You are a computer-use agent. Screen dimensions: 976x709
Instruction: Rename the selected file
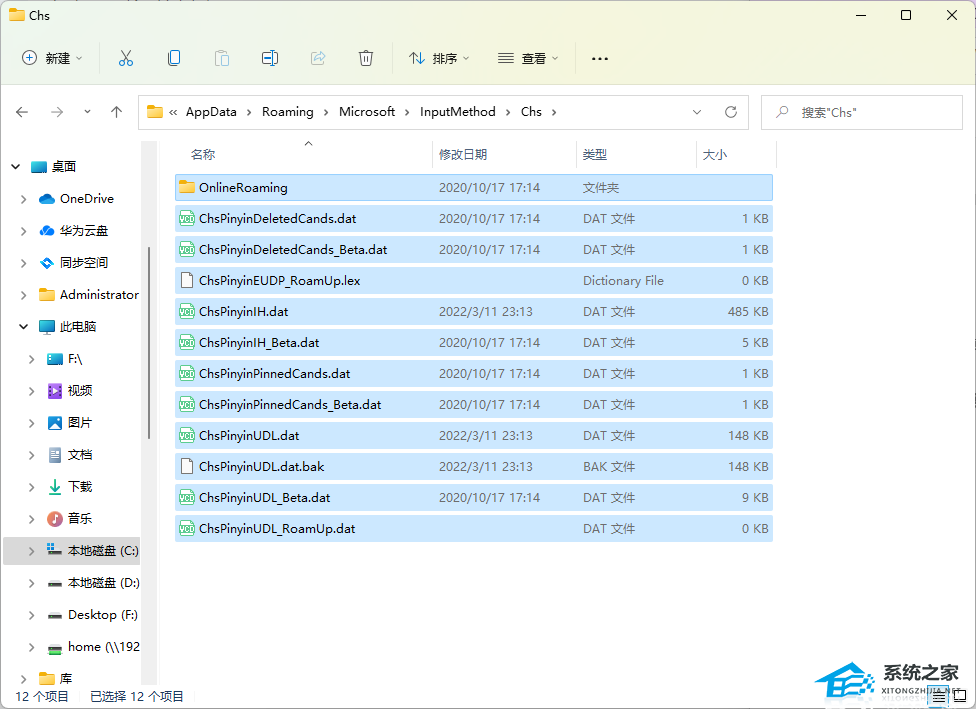269,58
